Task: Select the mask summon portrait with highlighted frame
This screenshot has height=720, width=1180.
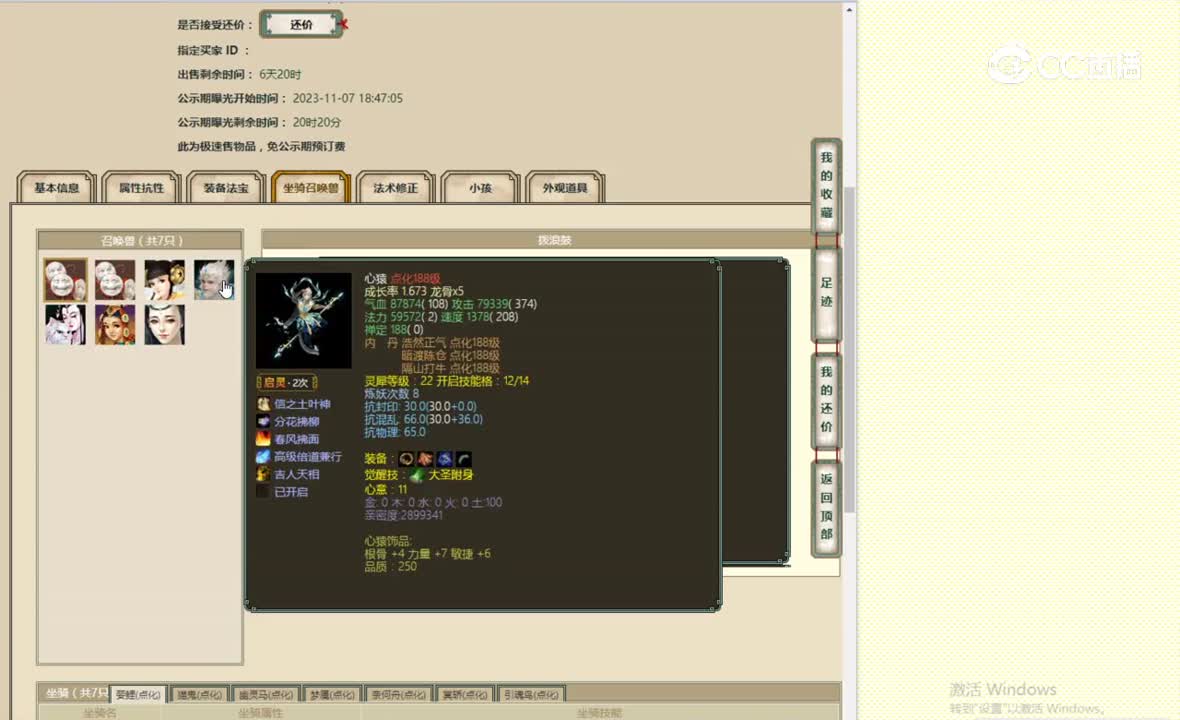Action: 65,280
